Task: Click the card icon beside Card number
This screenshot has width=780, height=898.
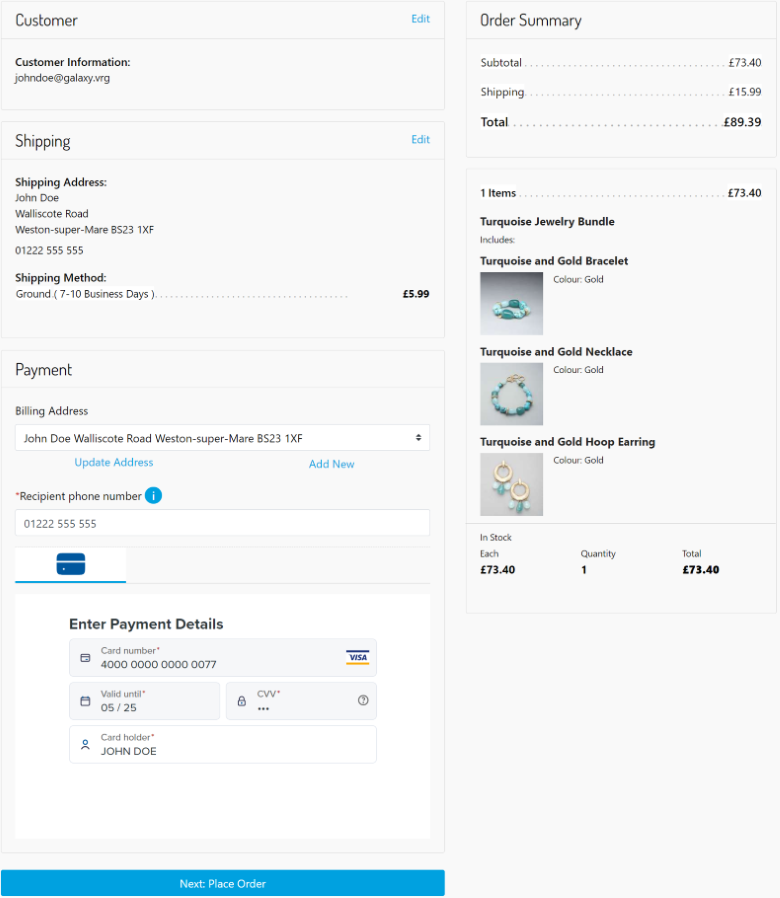Action: click(x=85, y=657)
